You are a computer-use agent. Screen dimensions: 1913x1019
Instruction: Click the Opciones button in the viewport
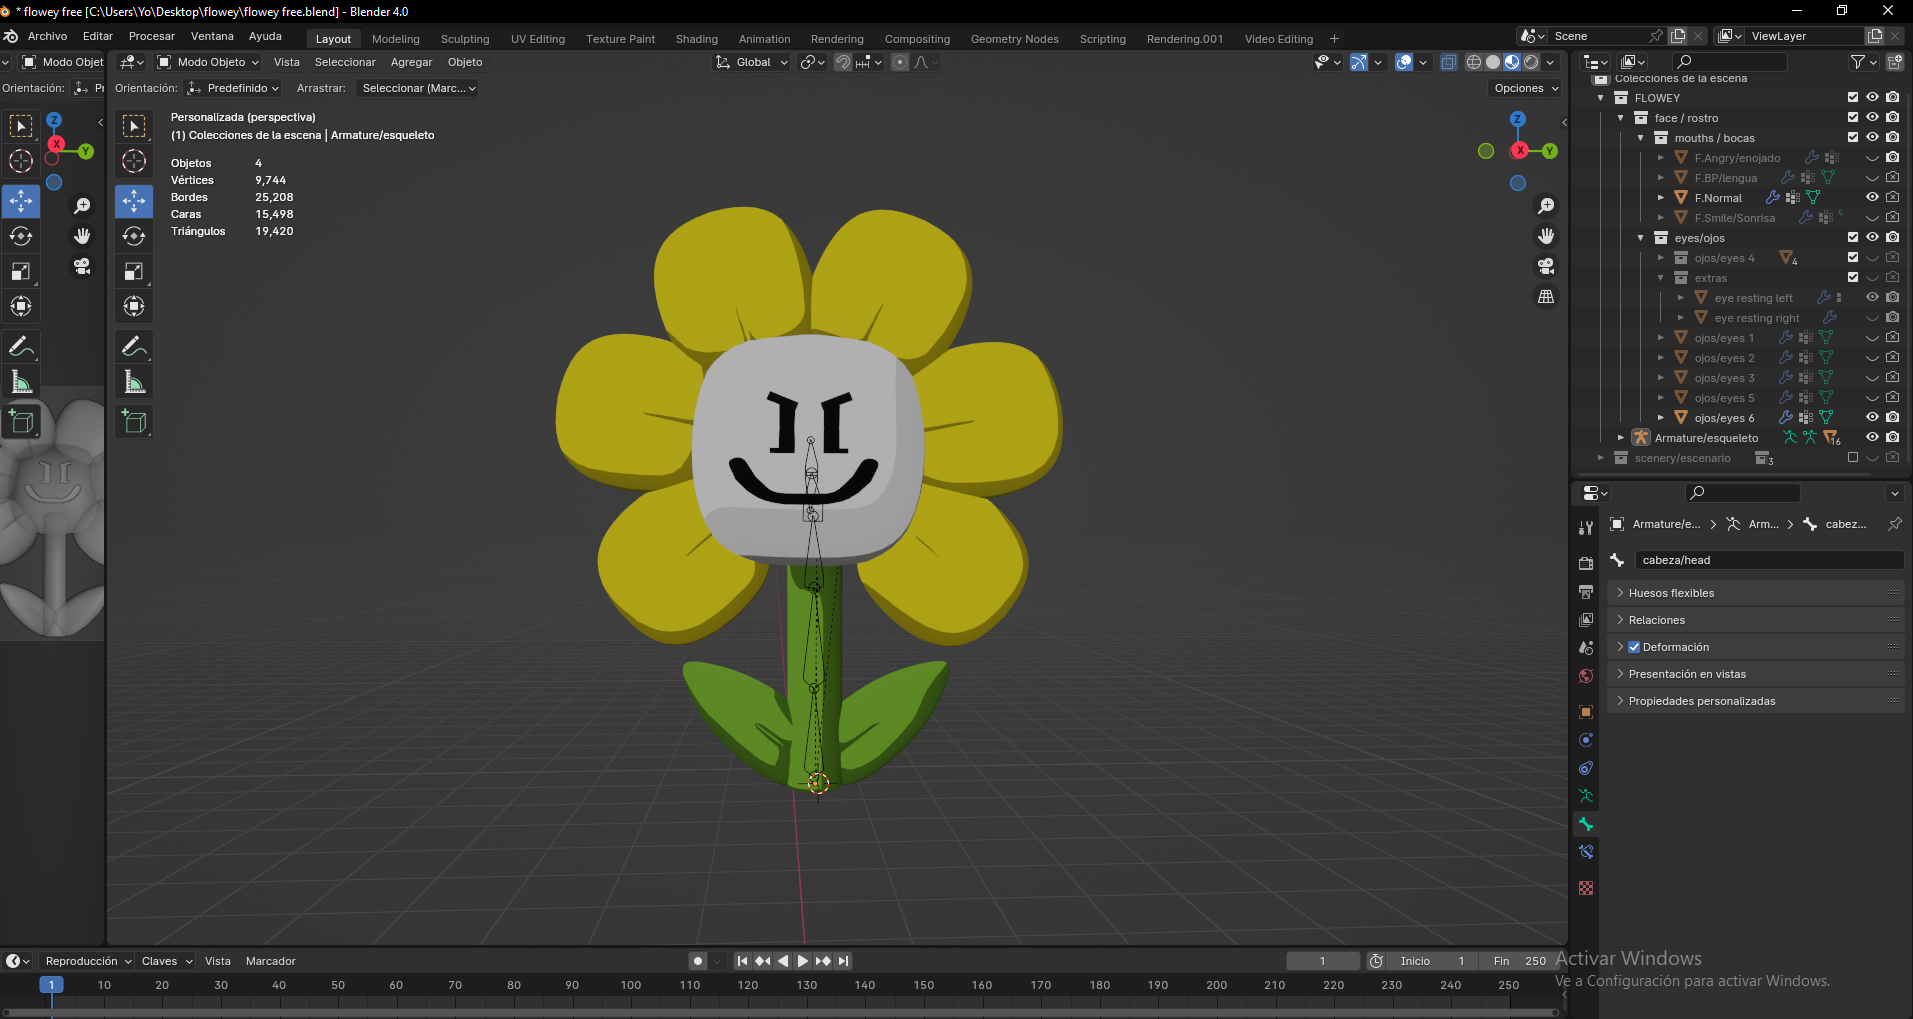click(1521, 88)
